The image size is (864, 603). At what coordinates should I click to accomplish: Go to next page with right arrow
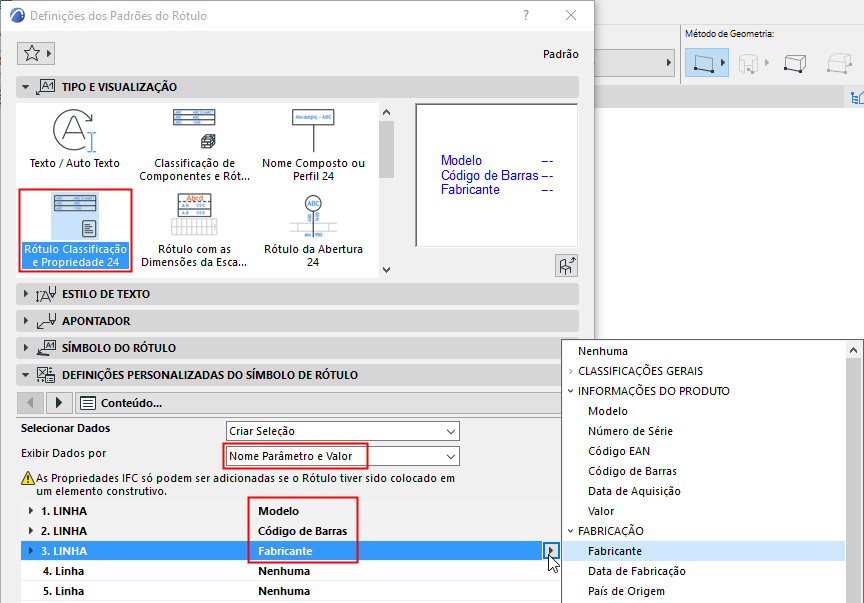tap(59, 403)
